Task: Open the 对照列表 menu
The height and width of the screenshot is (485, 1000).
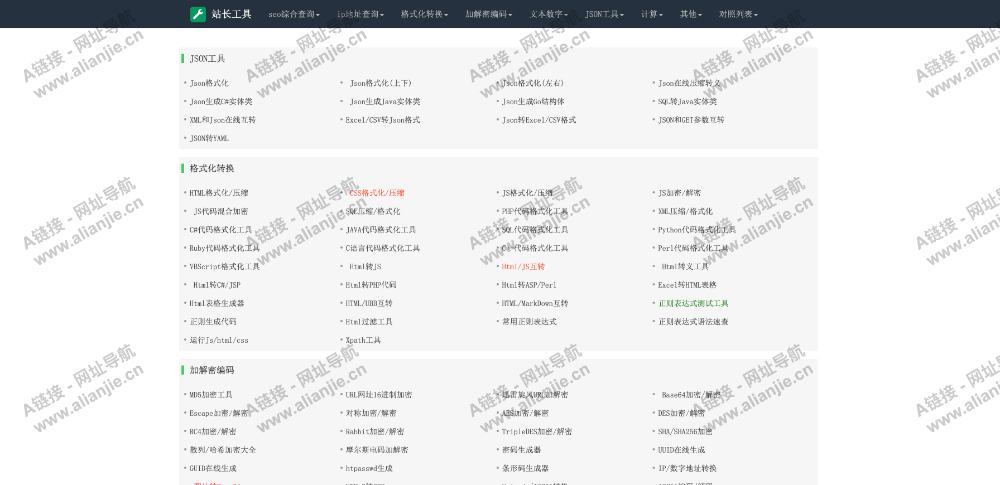Action: pyautogui.click(x=738, y=14)
